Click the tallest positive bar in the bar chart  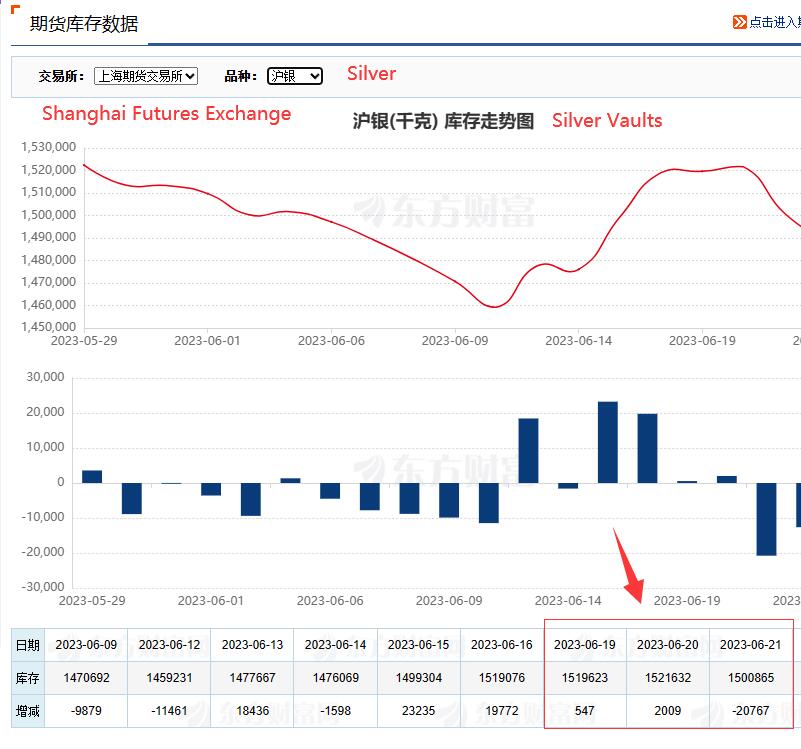(608, 442)
